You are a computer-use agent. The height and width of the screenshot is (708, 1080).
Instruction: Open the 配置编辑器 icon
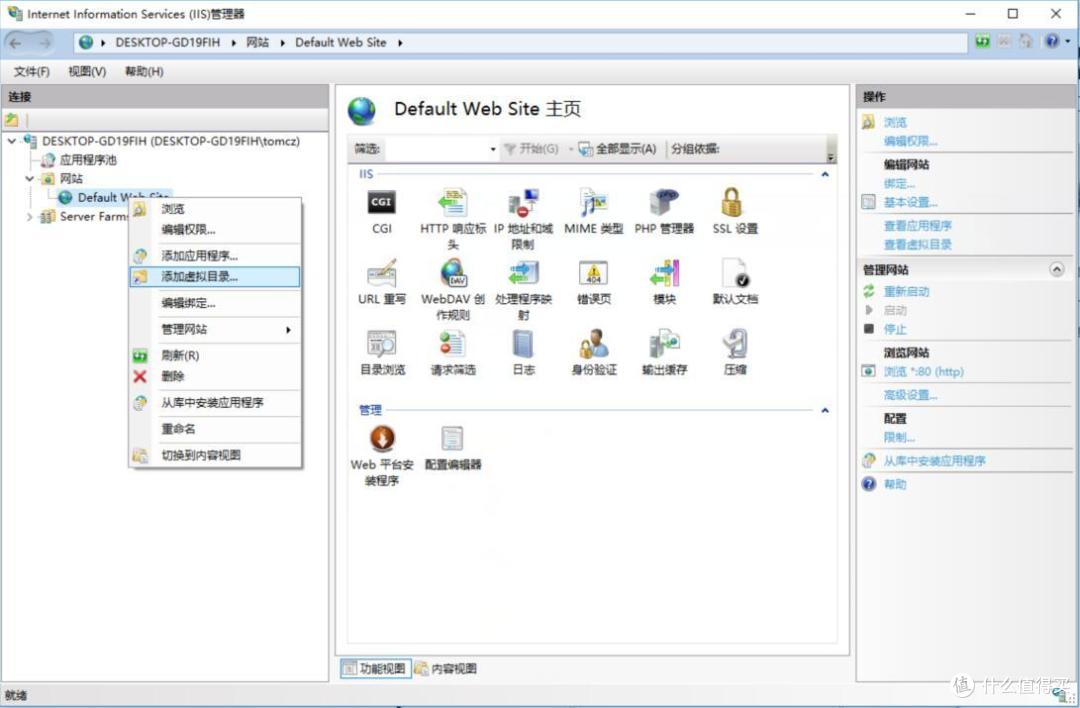click(452, 440)
